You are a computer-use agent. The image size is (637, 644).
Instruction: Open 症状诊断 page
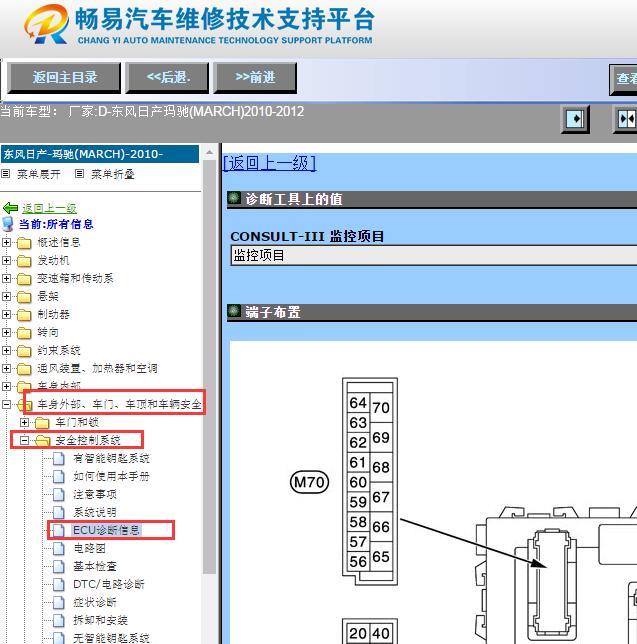95,602
